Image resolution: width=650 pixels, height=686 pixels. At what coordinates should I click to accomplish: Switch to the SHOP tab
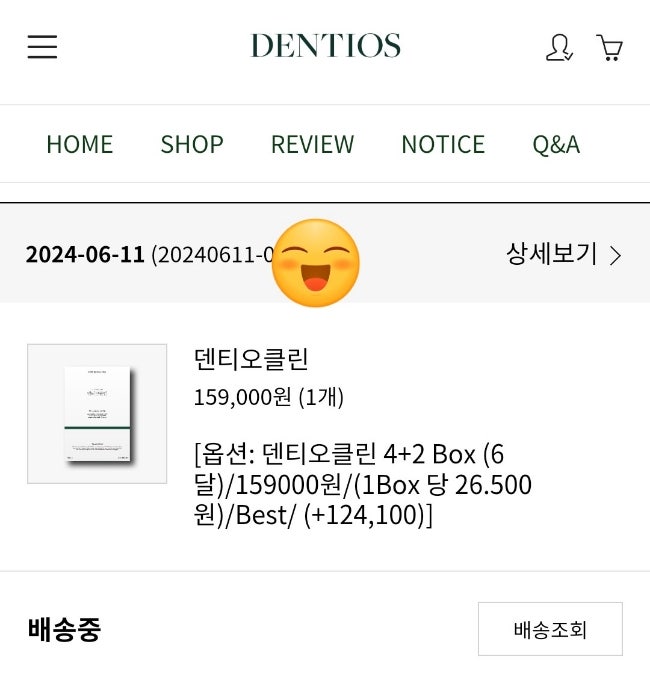click(192, 144)
